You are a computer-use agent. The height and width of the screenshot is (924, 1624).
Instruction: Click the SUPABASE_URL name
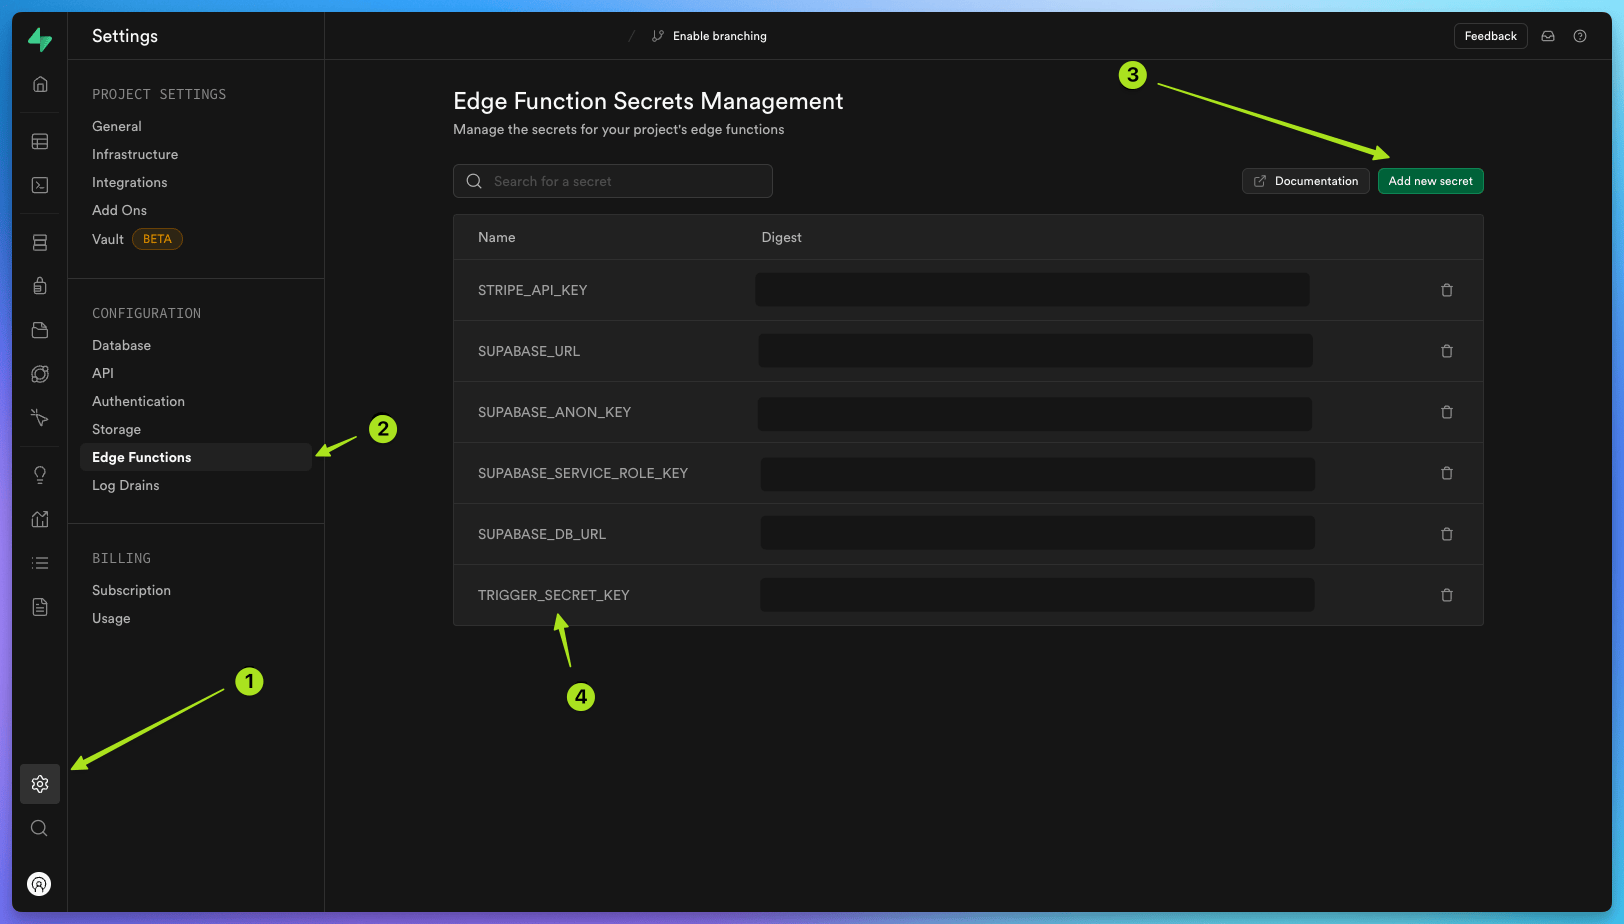click(x=529, y=351)
